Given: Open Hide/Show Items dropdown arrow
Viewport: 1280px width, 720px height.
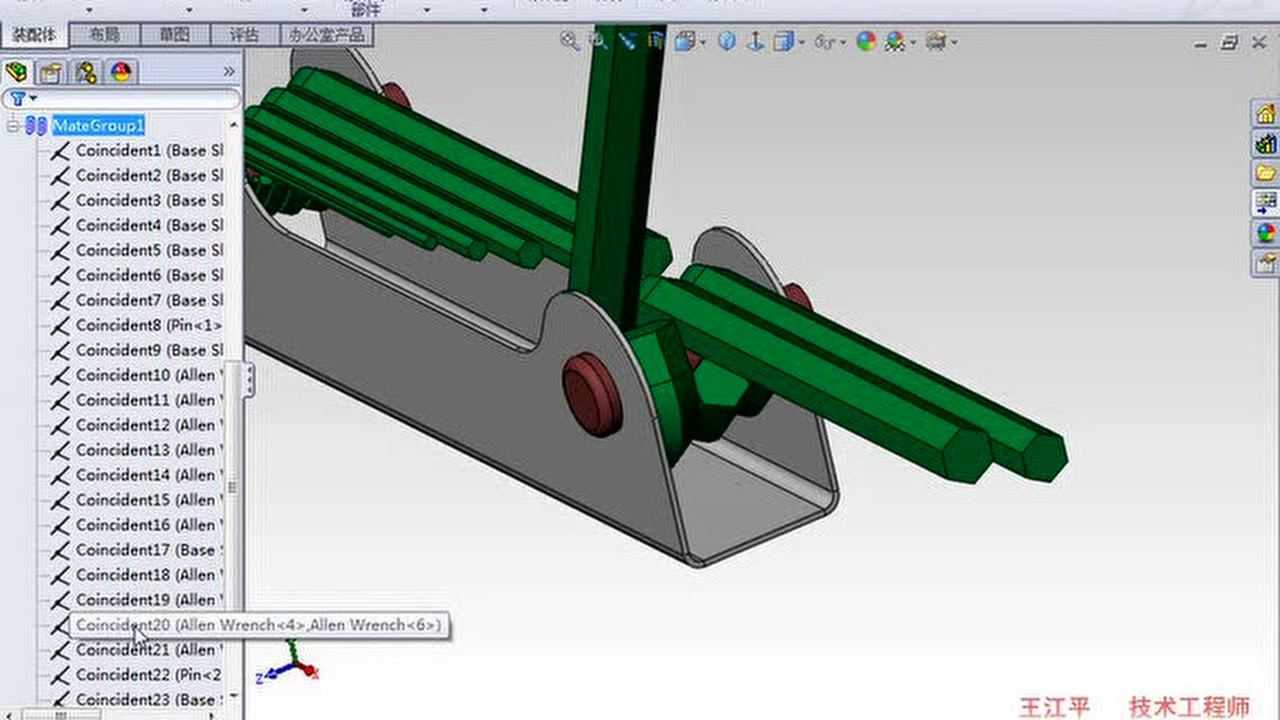Looking at the screenshot, I should 844,42.
